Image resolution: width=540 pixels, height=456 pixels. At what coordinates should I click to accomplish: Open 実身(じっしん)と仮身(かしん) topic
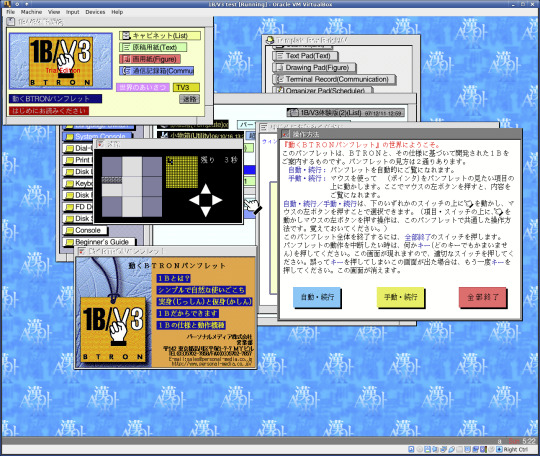pos(204,302)
